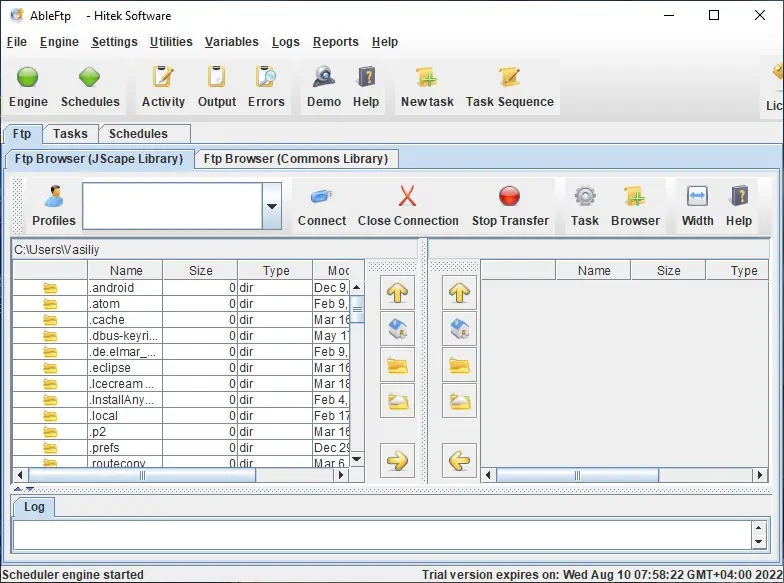
Task: Open the Settings menu
Action: pyautogui.click(x=114, y=42)
